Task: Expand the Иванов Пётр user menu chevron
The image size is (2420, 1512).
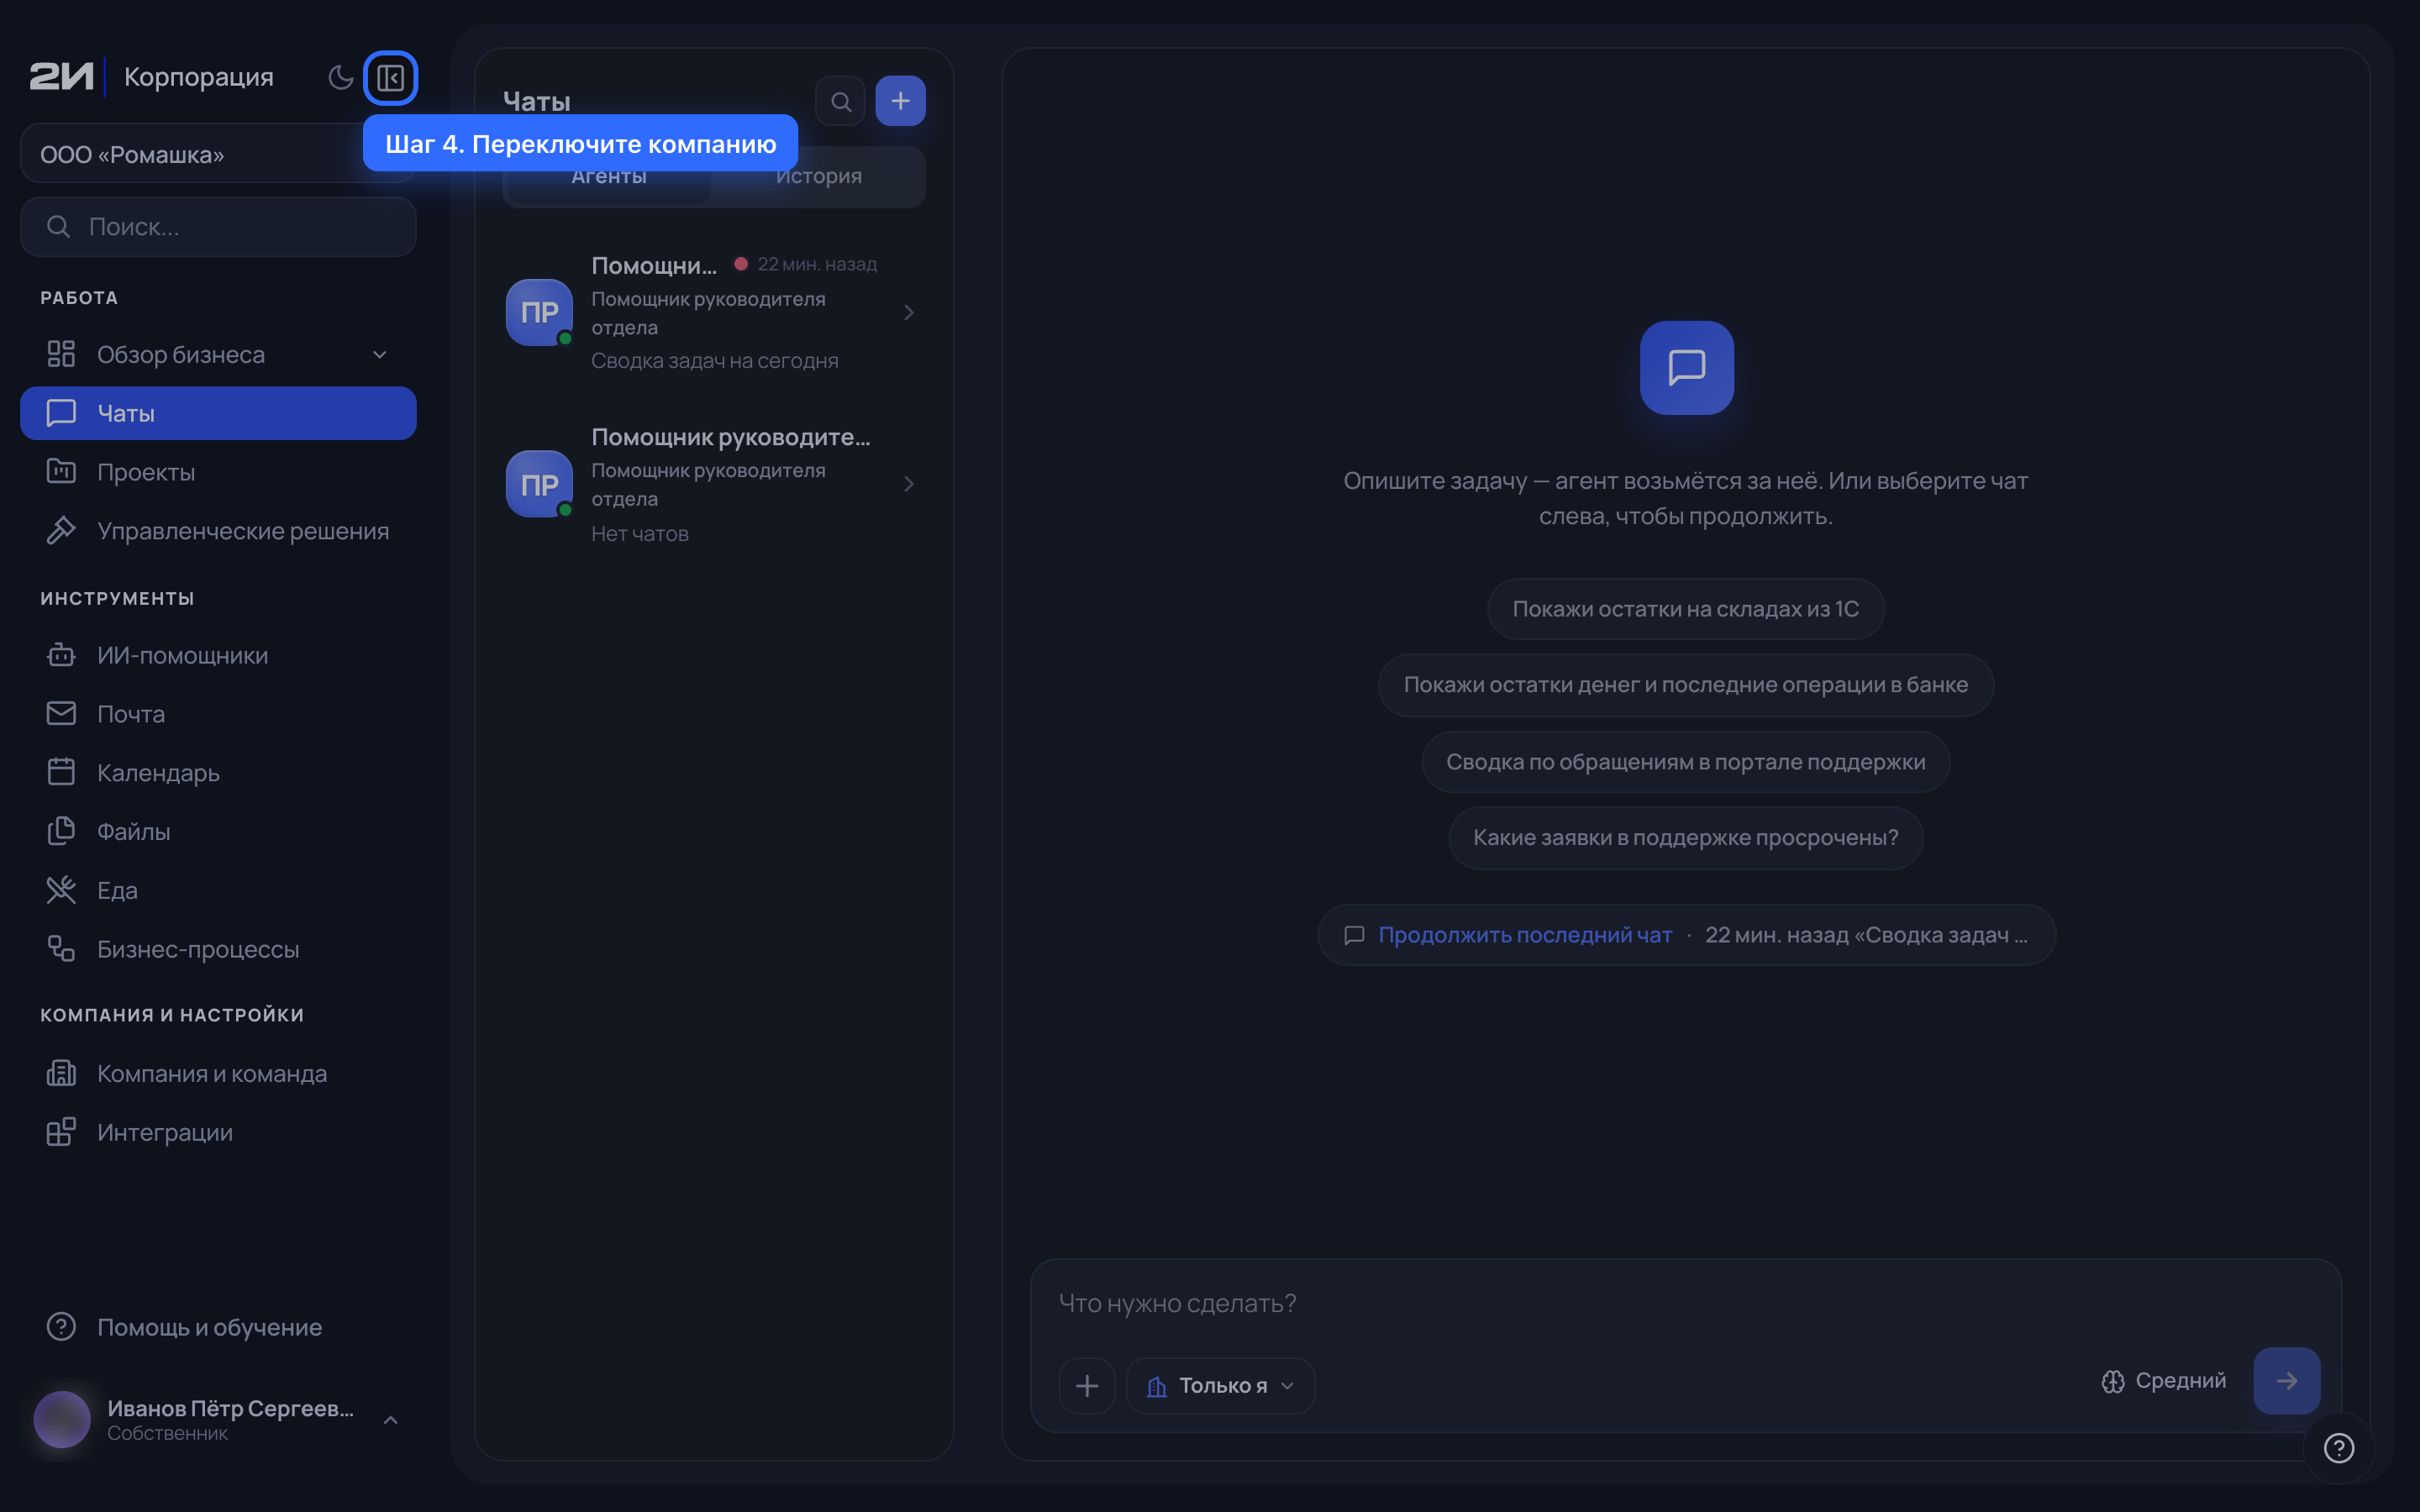Action: click(390, 1420)
